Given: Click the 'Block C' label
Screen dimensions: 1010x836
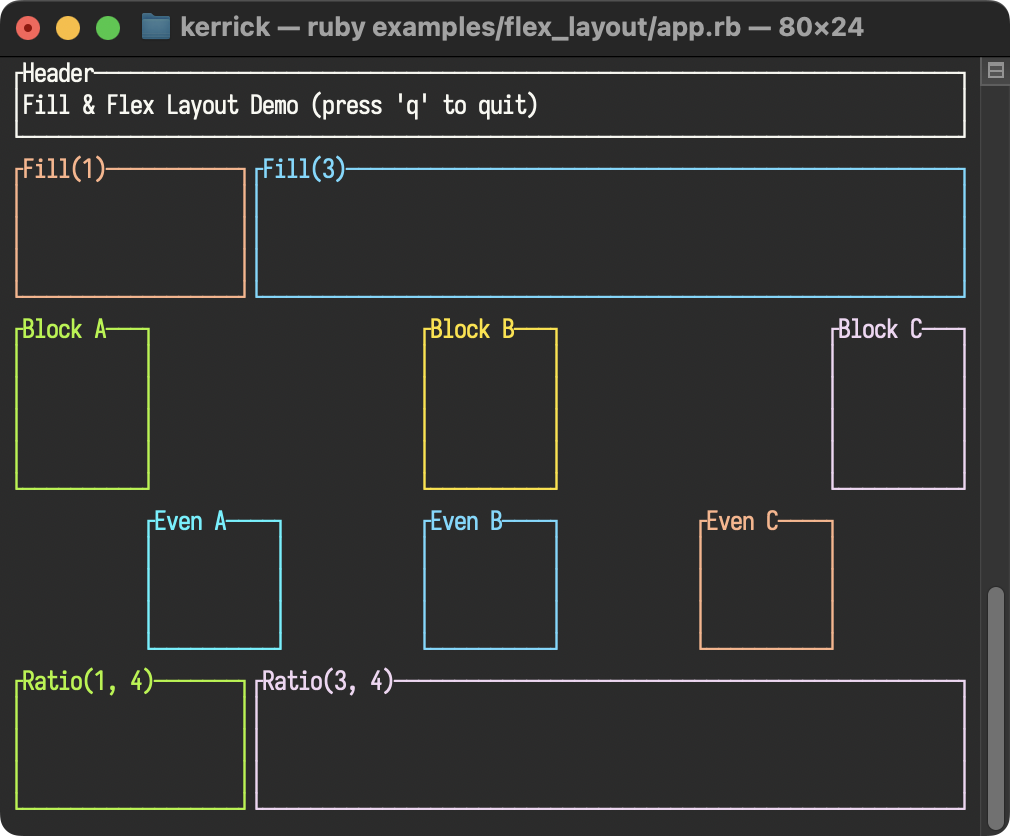Looking at the screenshot, I should point(880,329).
